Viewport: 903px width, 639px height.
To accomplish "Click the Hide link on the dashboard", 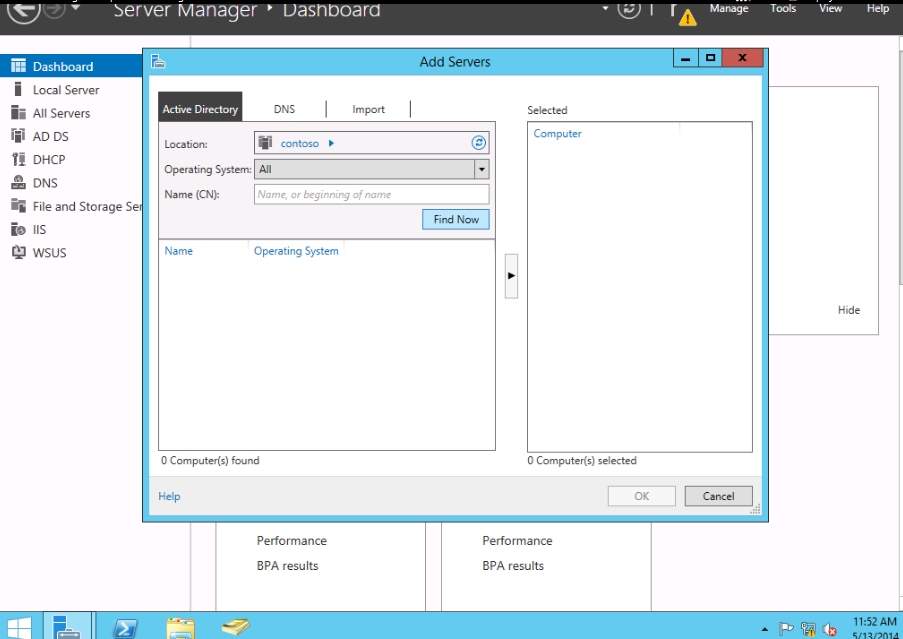I will click(x=849, y=310).
